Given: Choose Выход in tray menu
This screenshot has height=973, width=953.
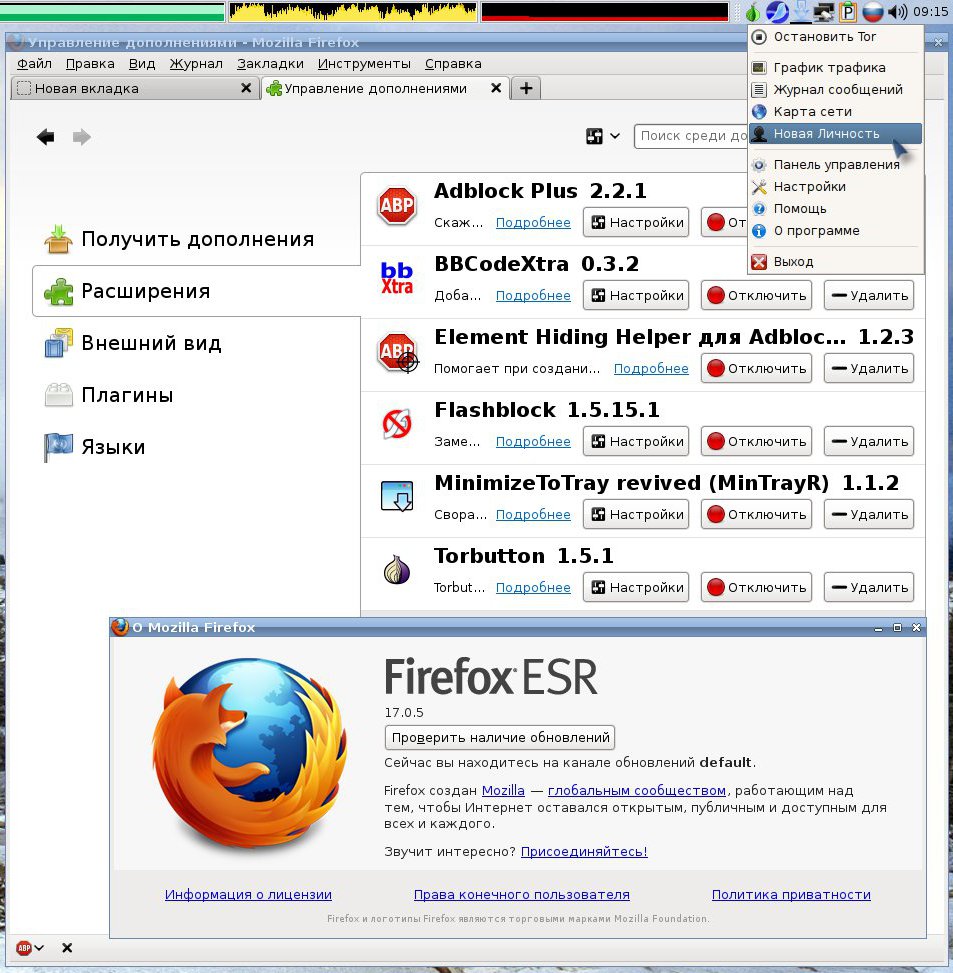Looking at the screenshot, I should point(836,262).
